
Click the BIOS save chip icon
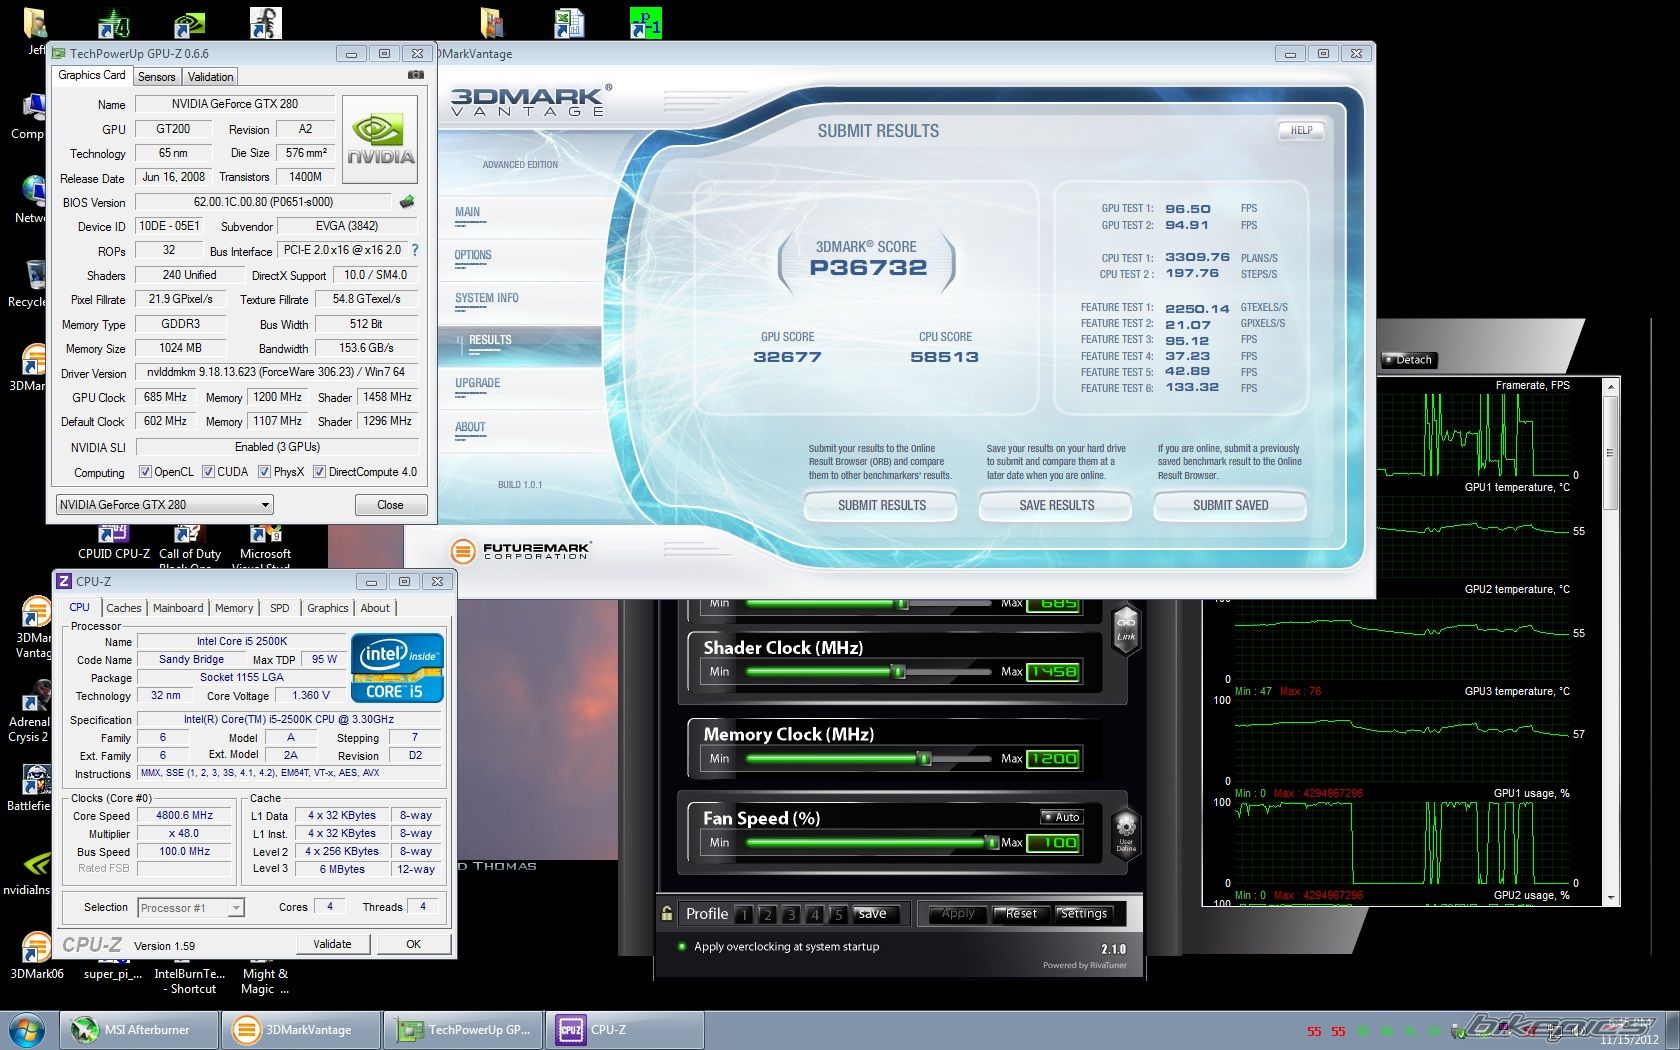click(x=407, y=202)
